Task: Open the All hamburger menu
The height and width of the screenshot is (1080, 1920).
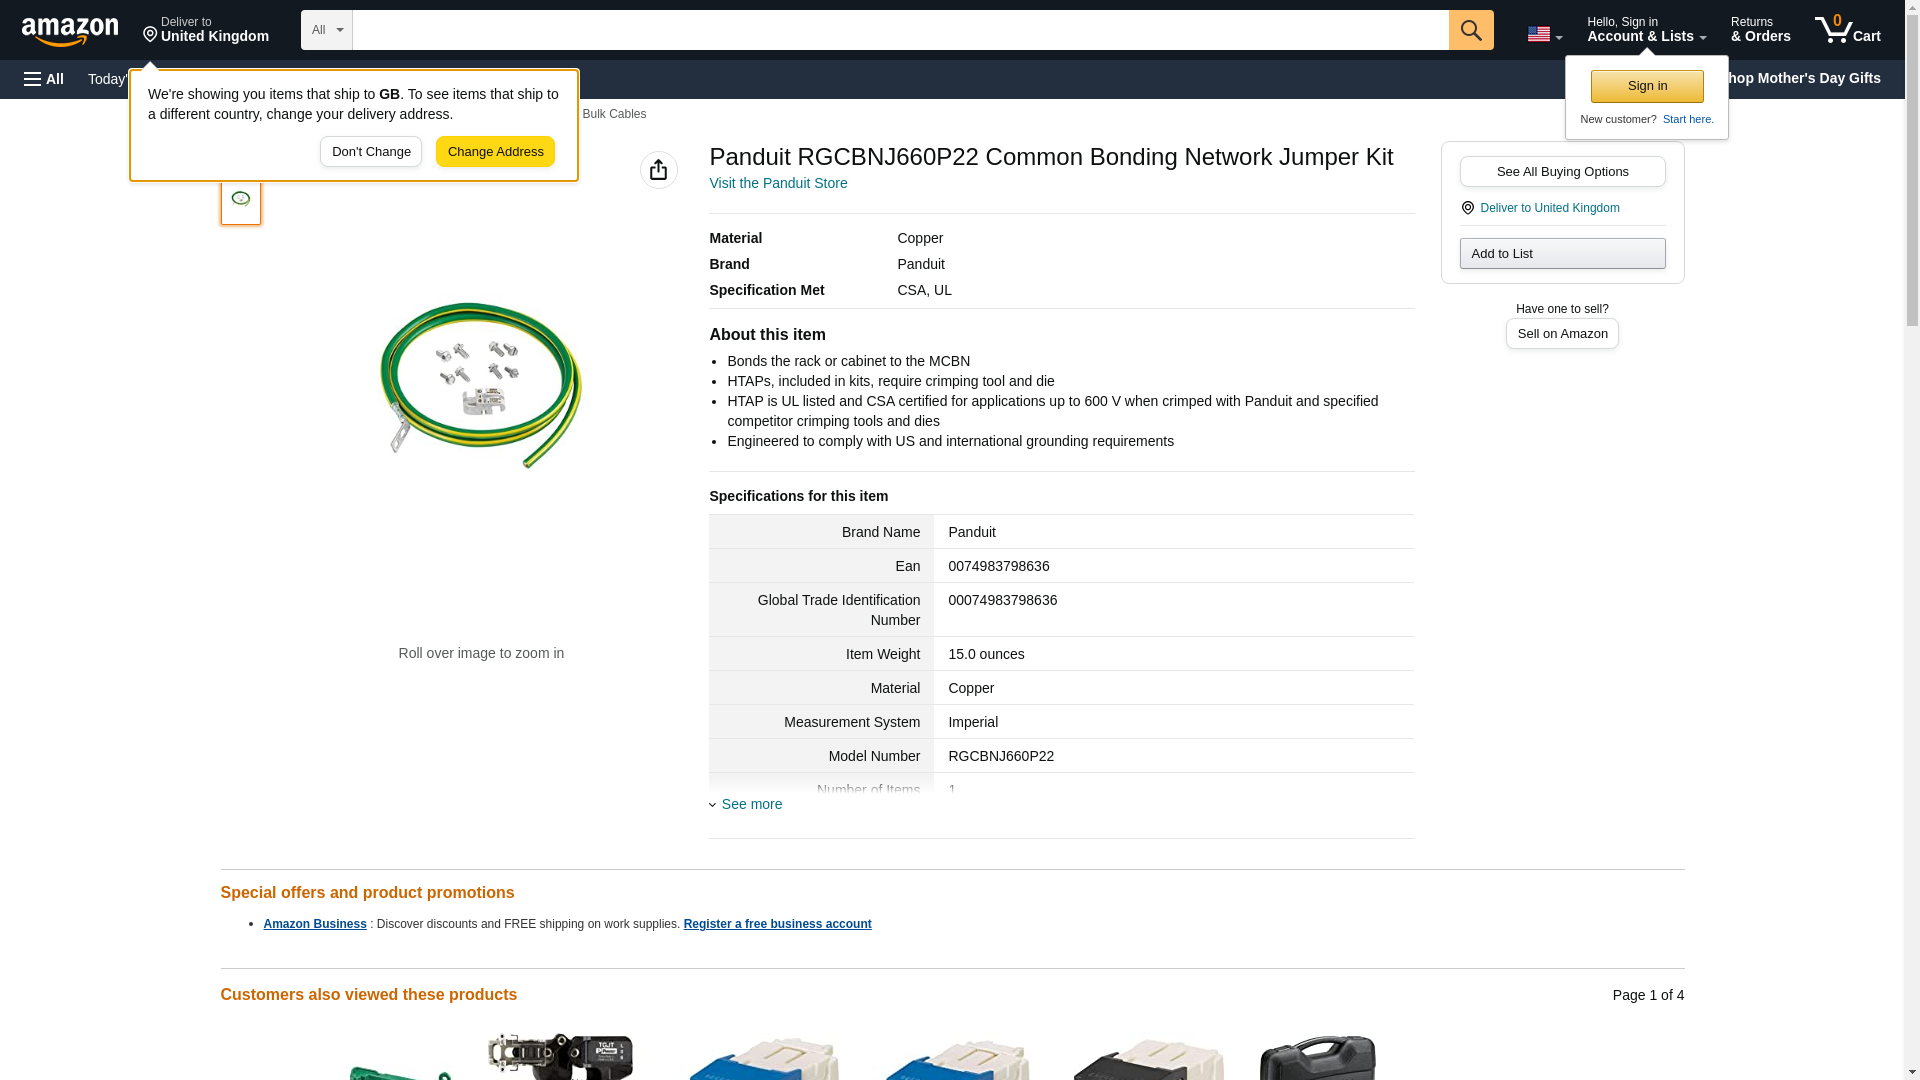Action: [44, 79]
